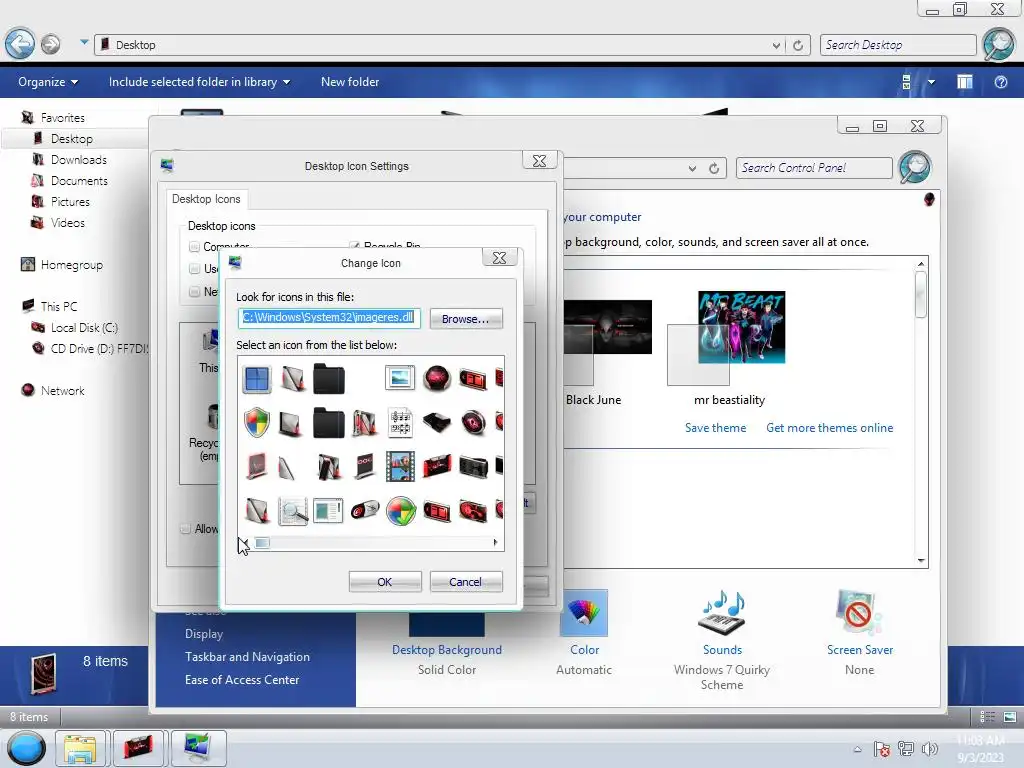This screenshot has width=1024, height=768.
Task: Cancel the Change Icon dialog
Action: [466, 581]
